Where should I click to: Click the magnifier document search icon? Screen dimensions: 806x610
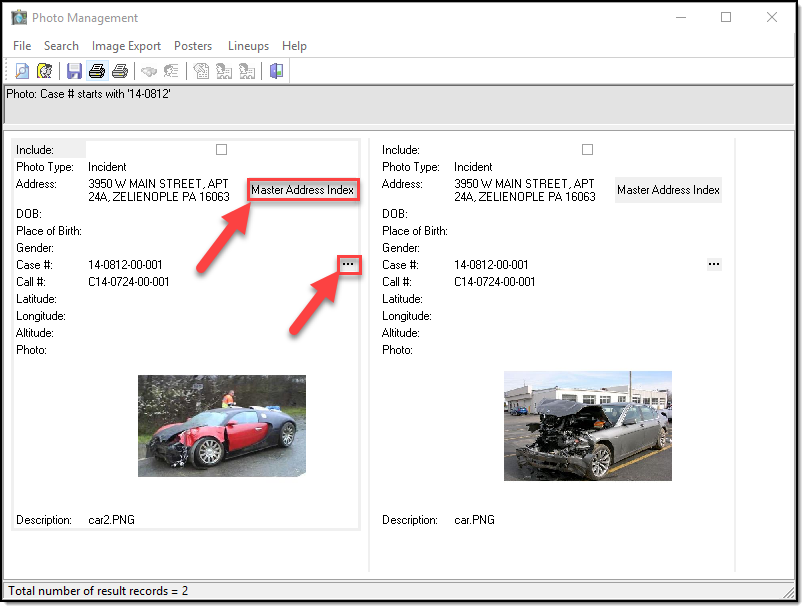point(22,71)
